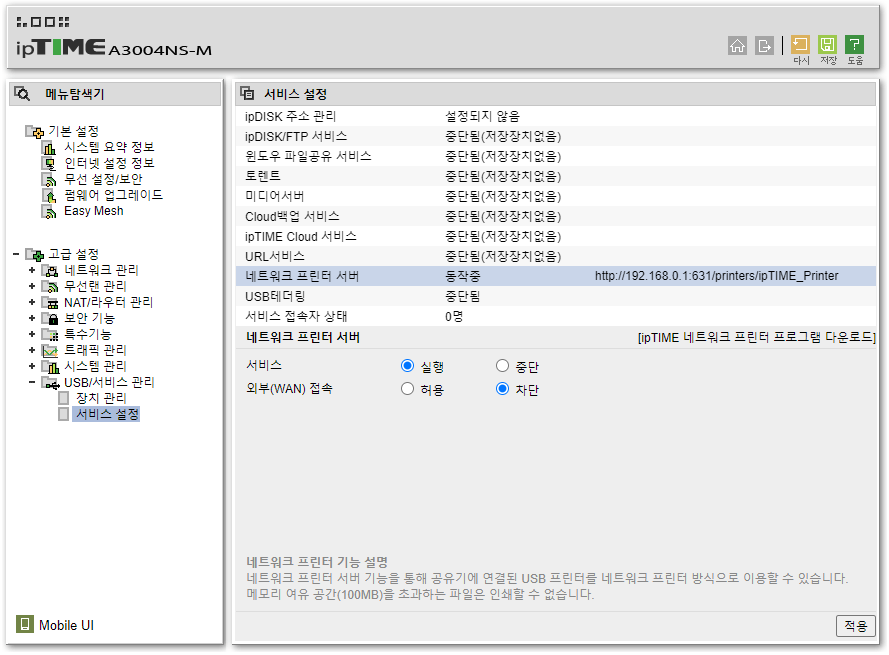Click the 고급 설정 folder icon

coord(35,255)
